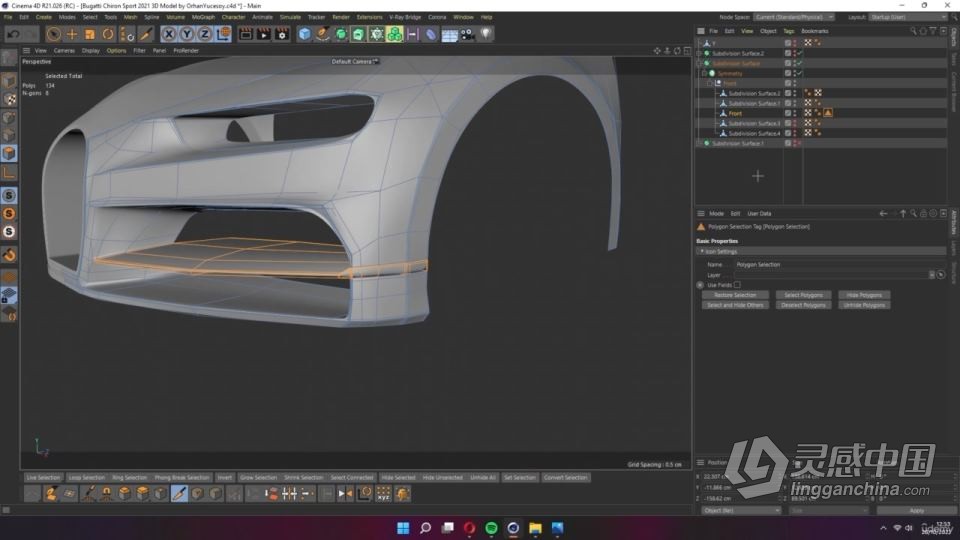Collapse the Symmetry tree node
The image size is (960, 540).
[705, 73]
